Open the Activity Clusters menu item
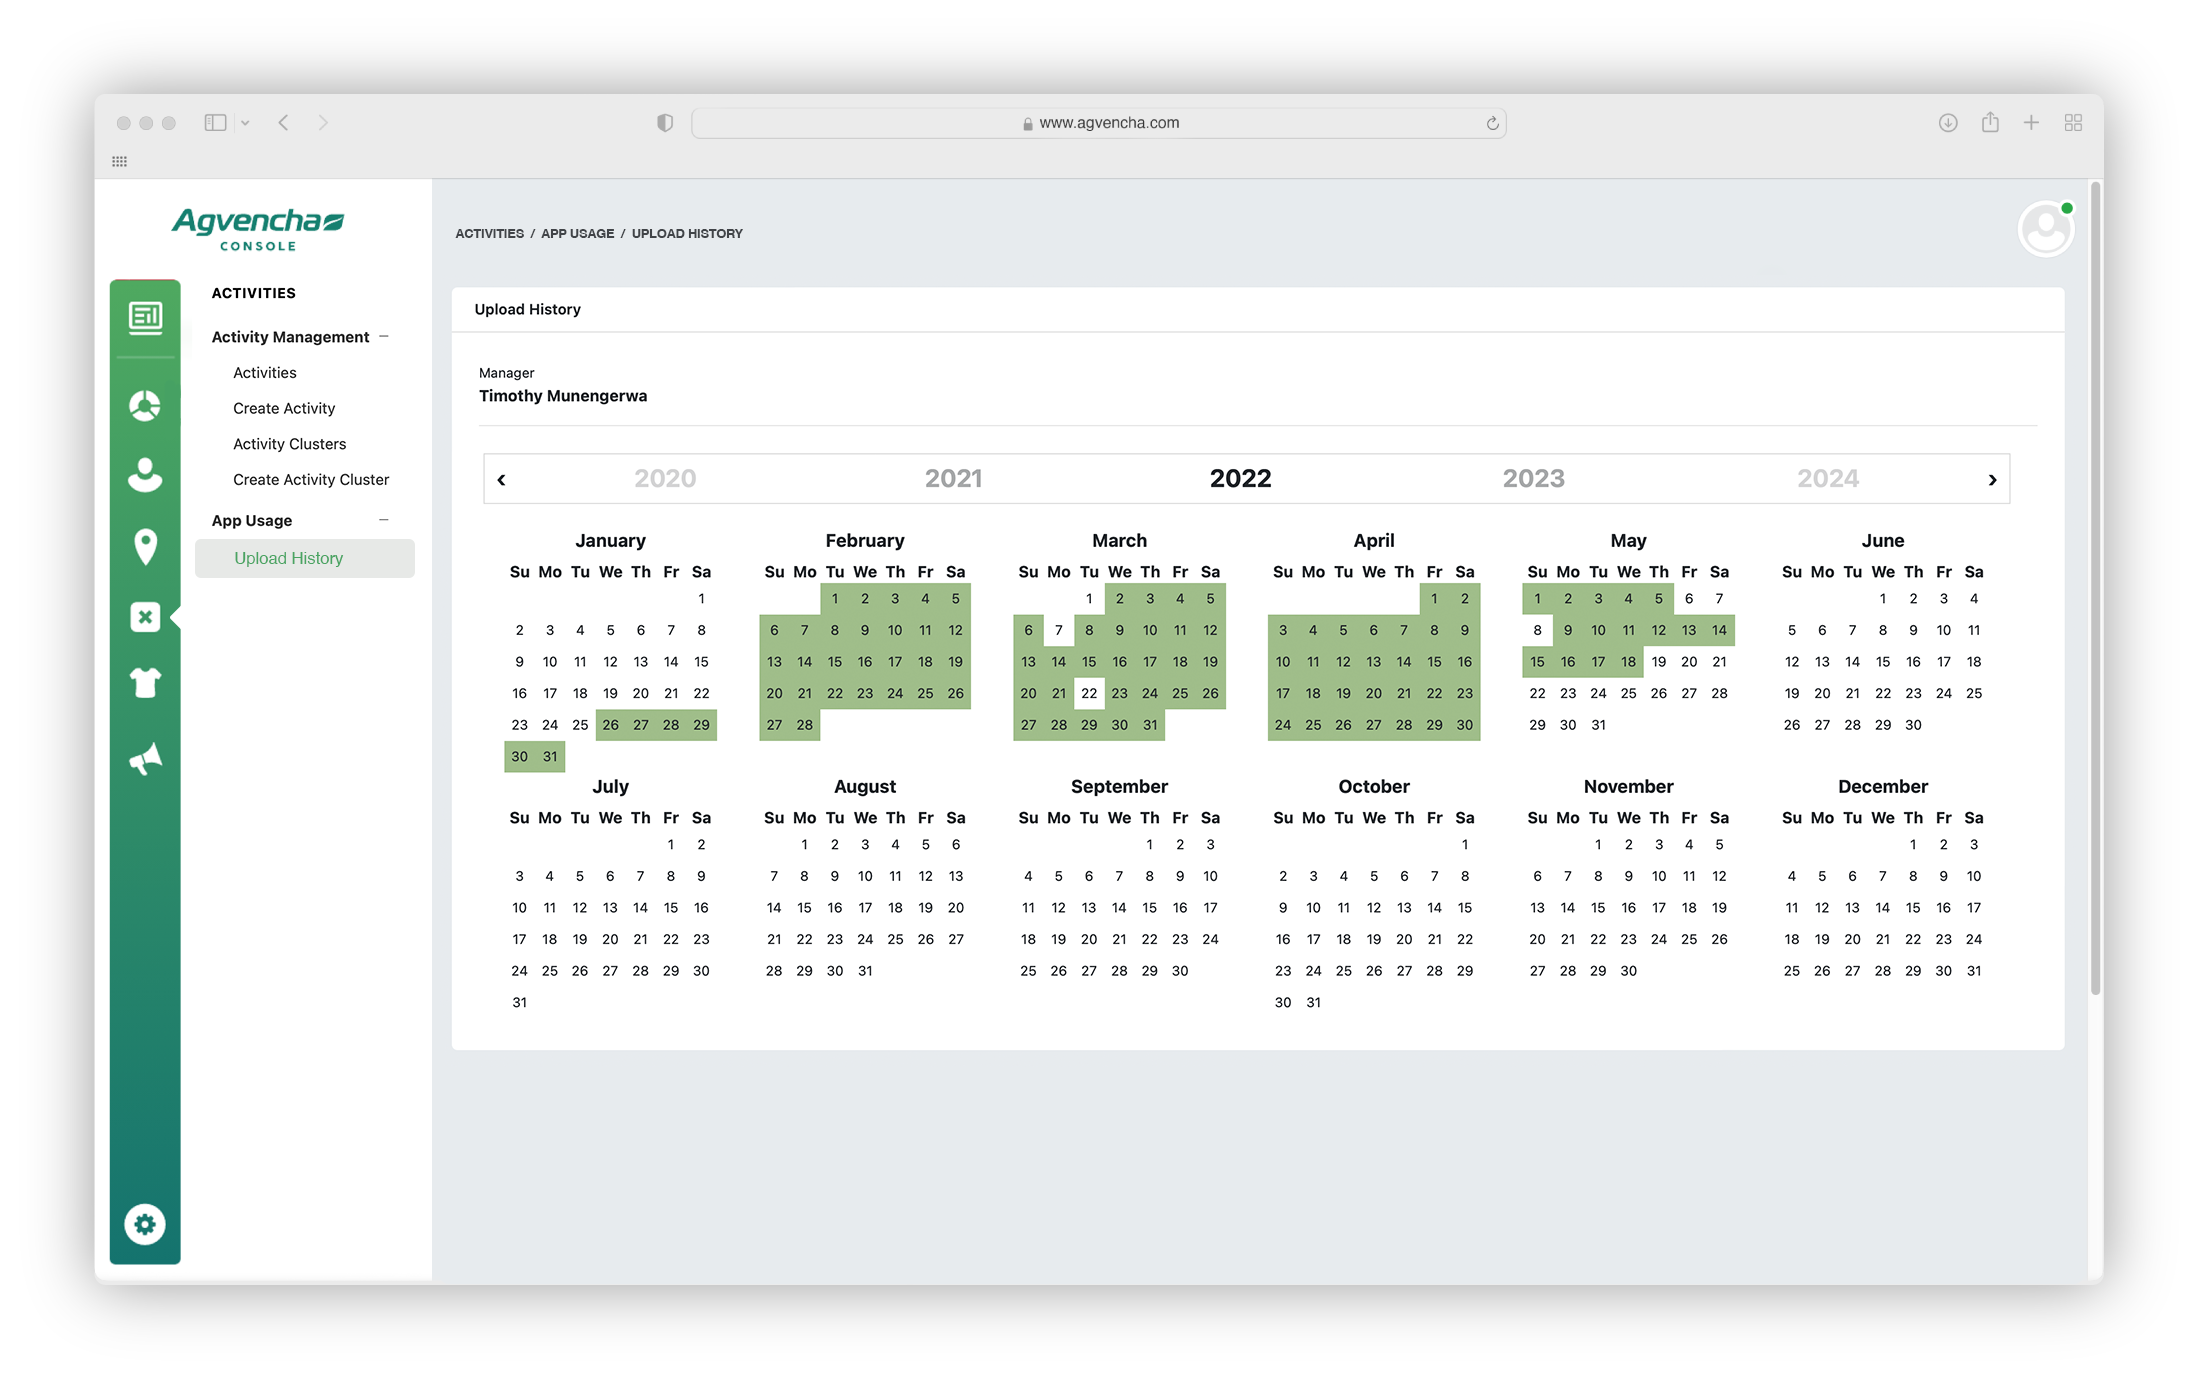The height and width of the screenshot is (1379, 2198). [x=289, y=444]
